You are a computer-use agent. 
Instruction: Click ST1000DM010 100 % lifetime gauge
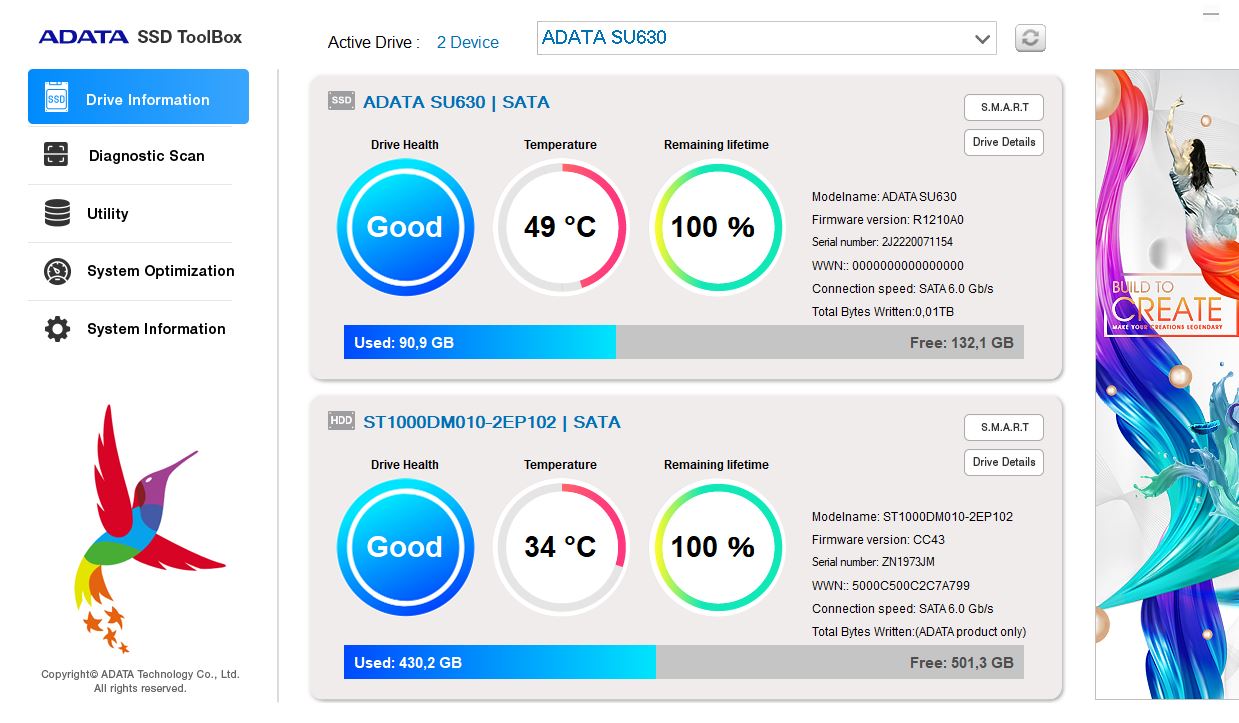716,547
